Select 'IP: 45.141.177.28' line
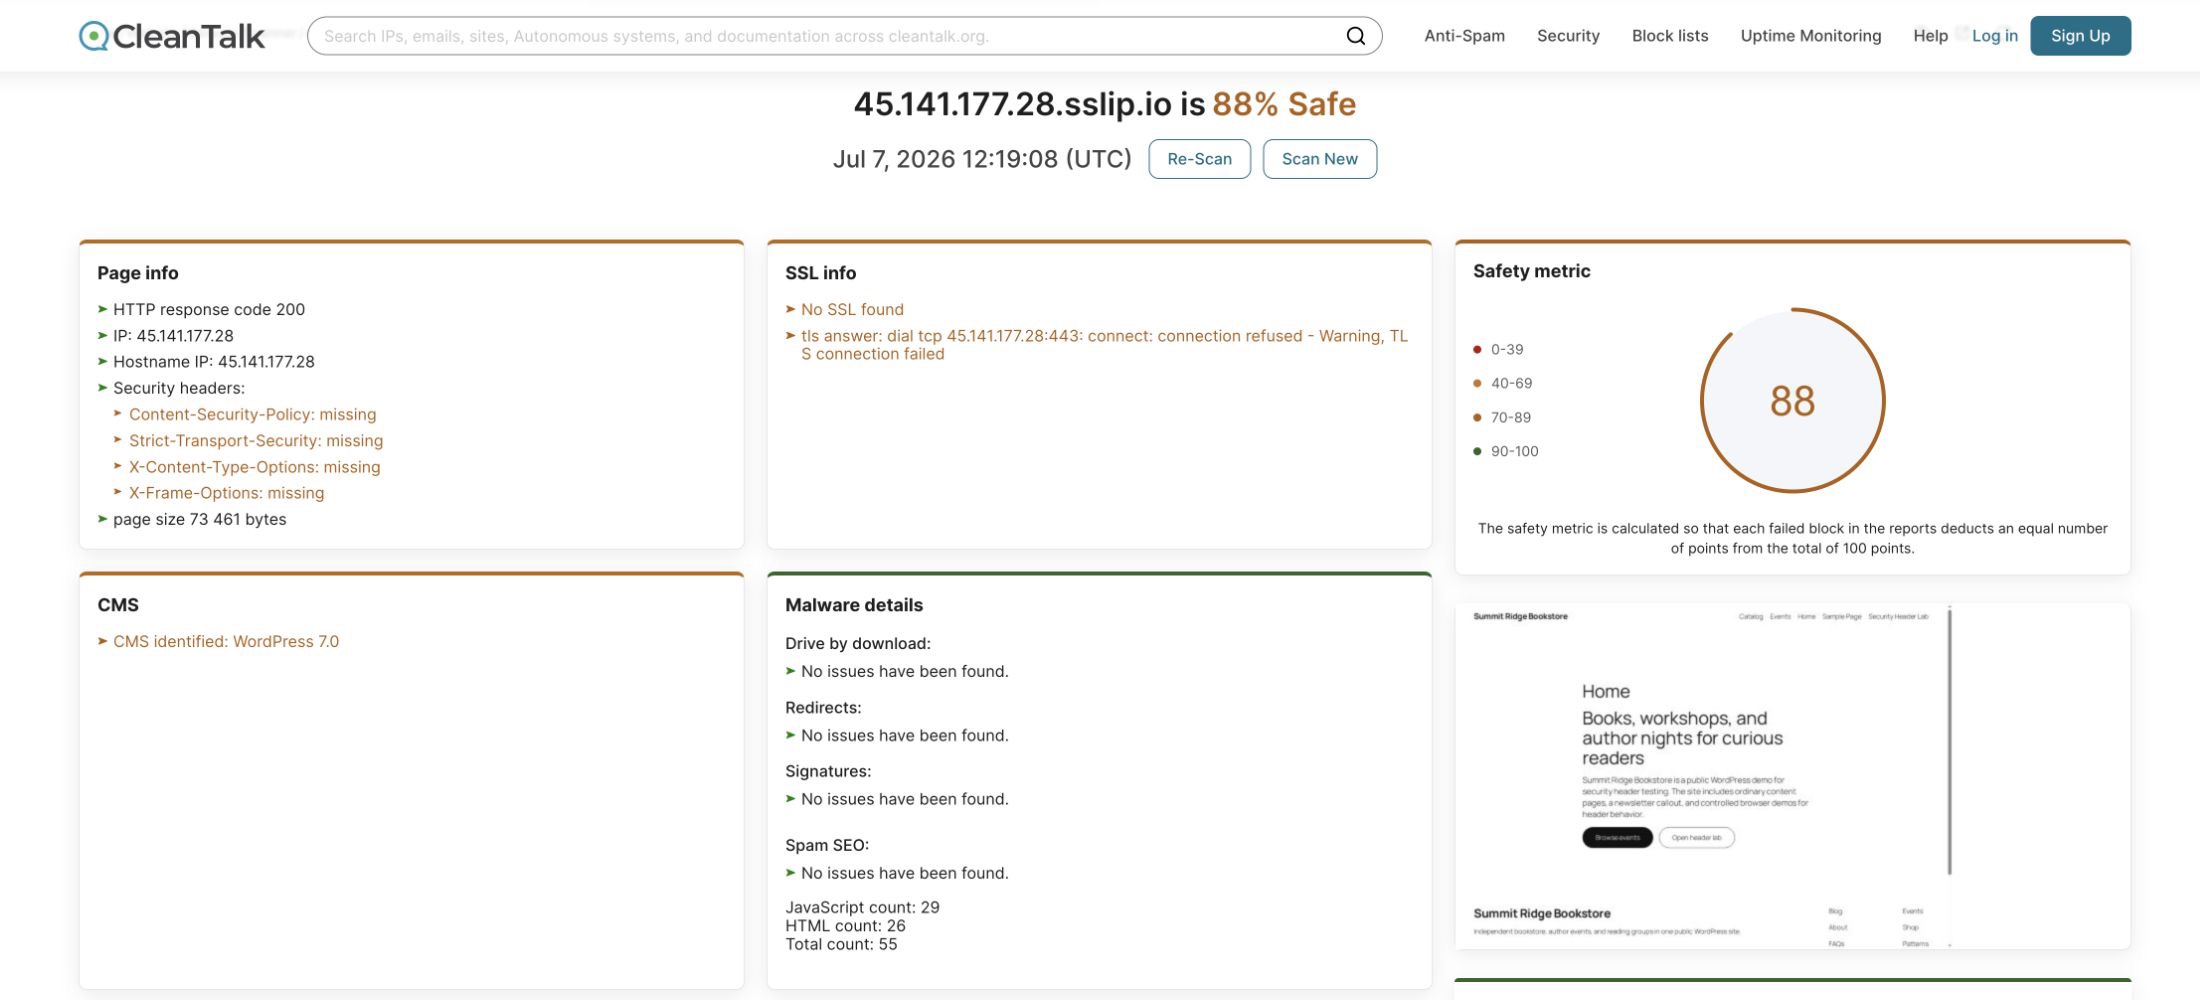The width and height of the screenshot is (2200, 1000). coord(173,336)
